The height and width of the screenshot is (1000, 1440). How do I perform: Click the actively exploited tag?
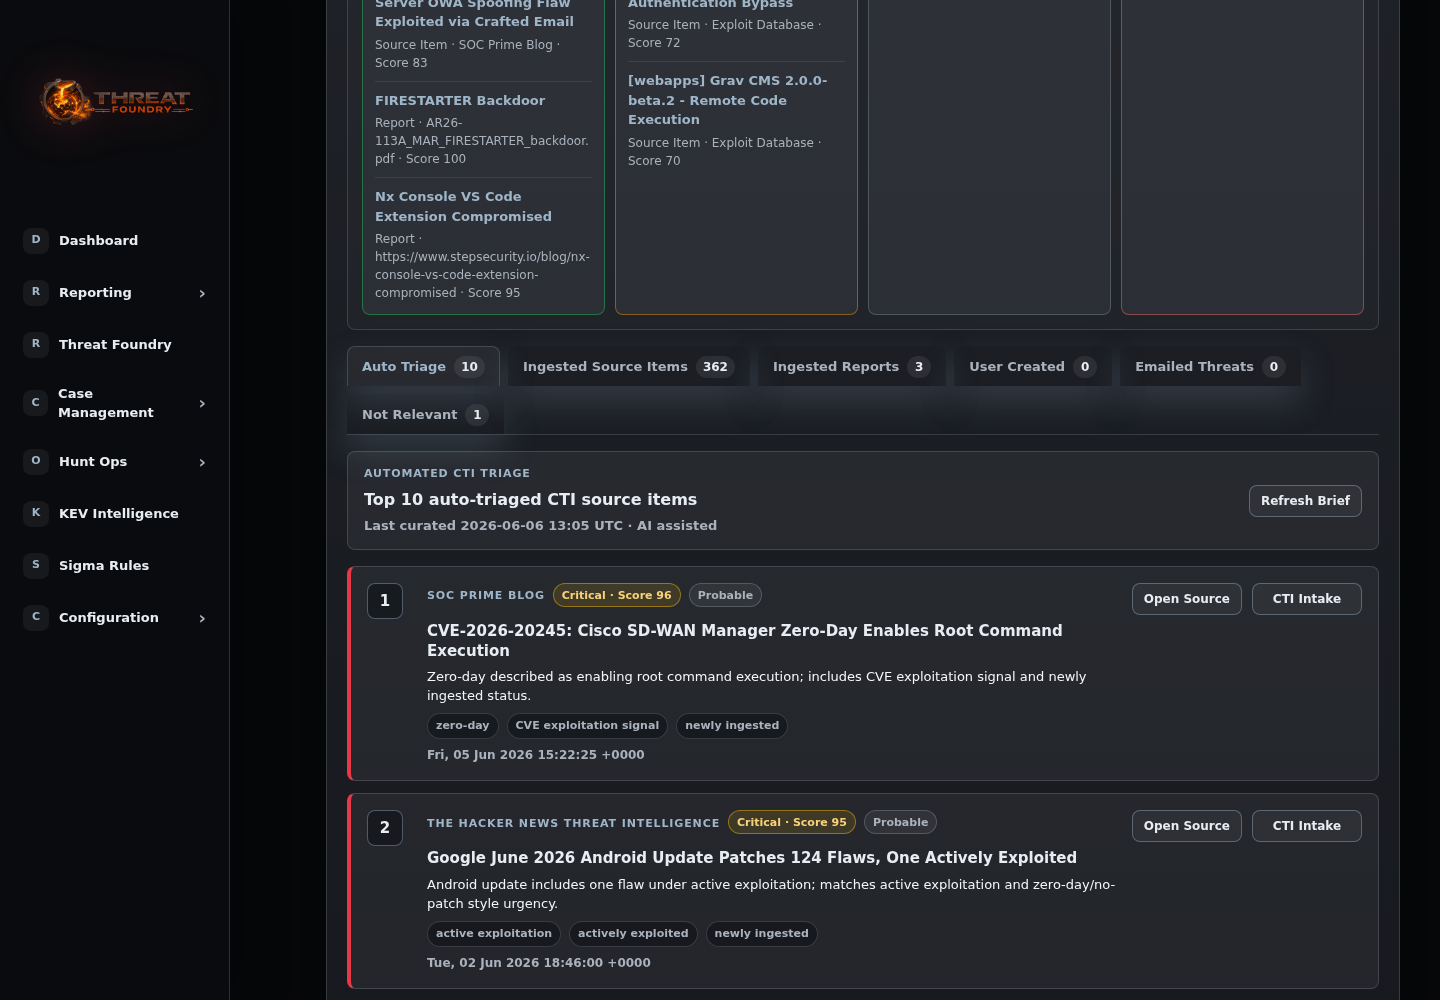633,934
